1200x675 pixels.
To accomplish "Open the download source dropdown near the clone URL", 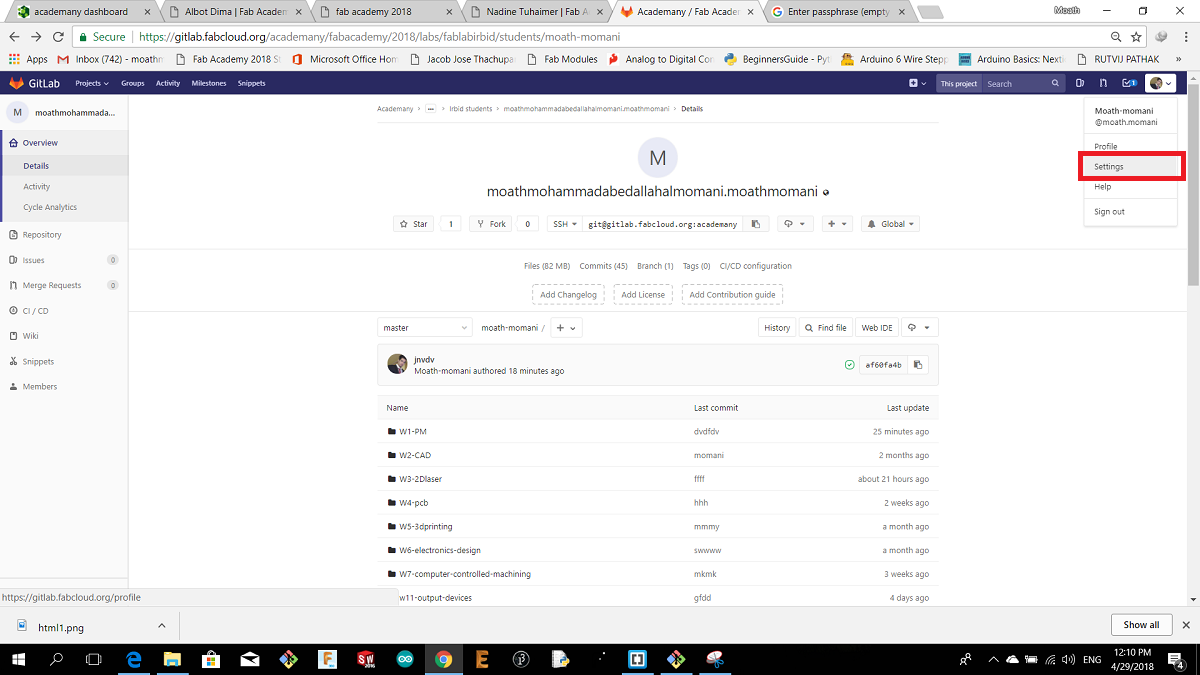I will [795, 224].
